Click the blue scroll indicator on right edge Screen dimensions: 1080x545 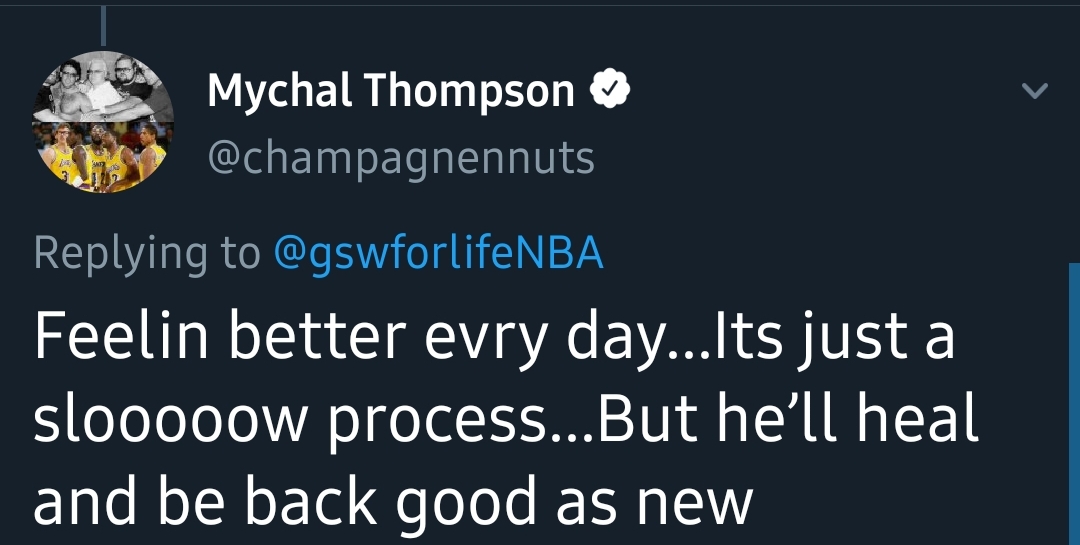click(1075, 400)
